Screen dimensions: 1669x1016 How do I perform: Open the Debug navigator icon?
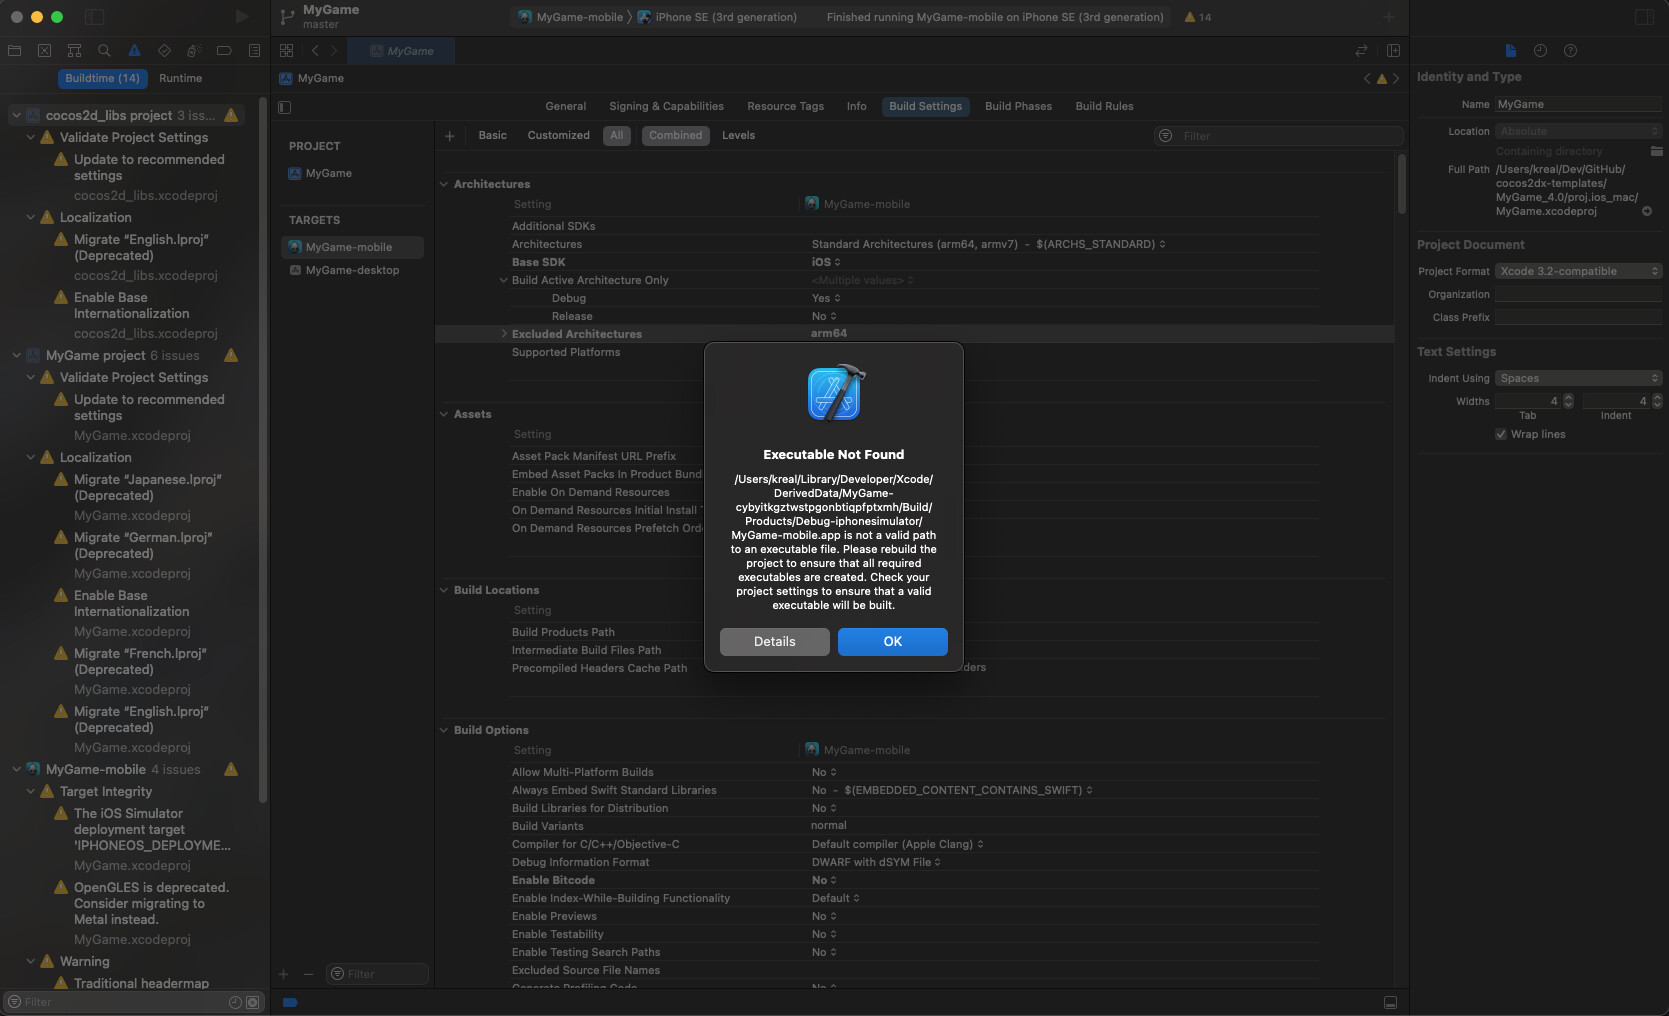pyautogui.click(x=194, y=50)
